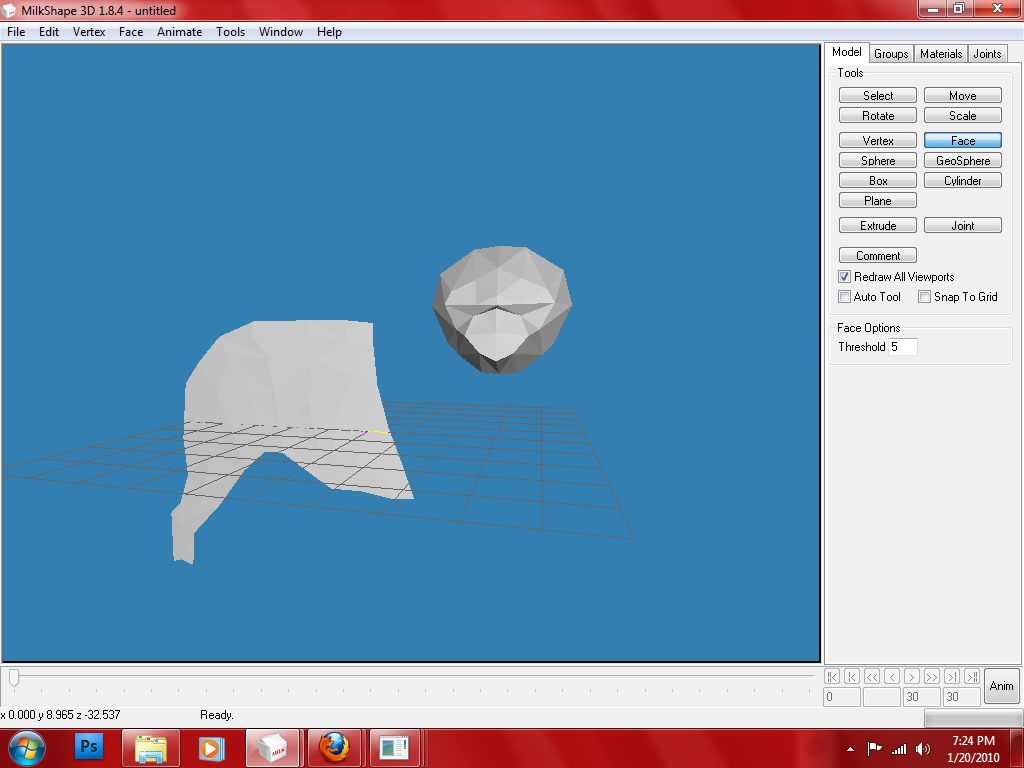This screenshot has width=1024, height=768.
Task: Click the MilkShape milk carton taskbar icon
Action: tap(272, 748)
